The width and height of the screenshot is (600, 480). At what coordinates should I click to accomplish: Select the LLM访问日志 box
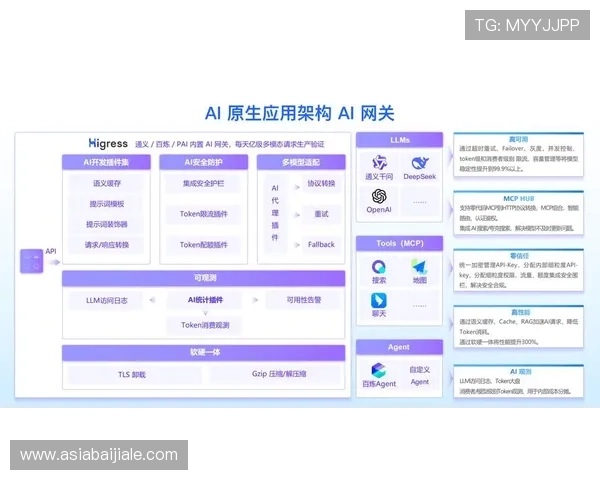(106, 300)
